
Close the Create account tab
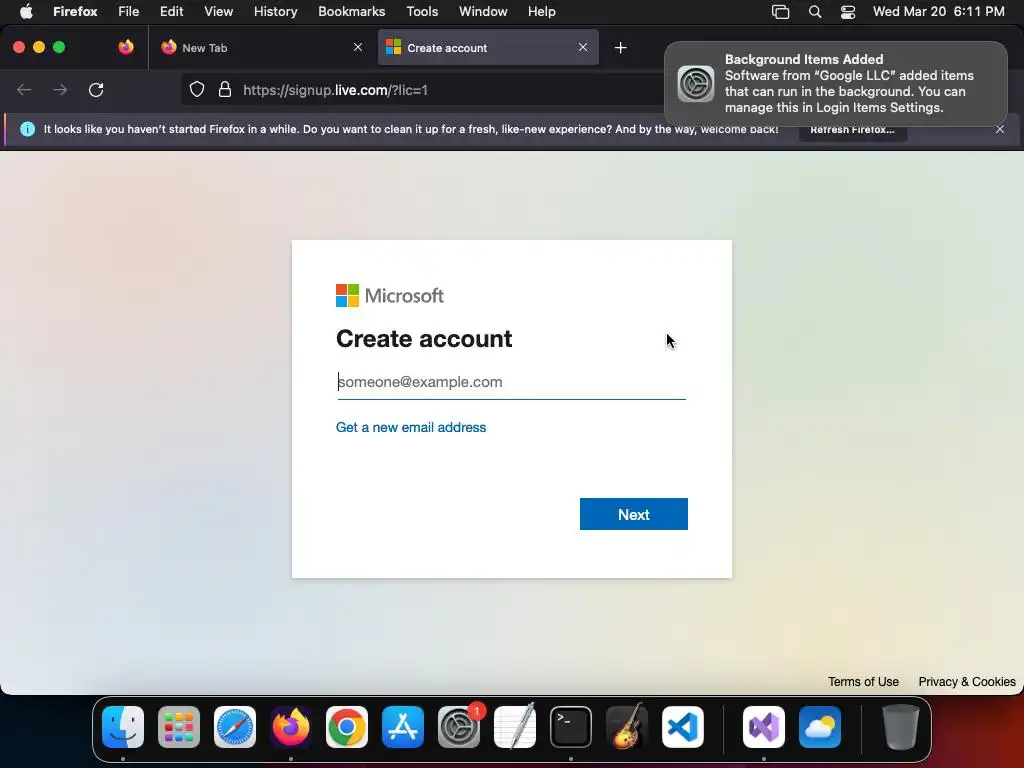[x=583, y=47]
